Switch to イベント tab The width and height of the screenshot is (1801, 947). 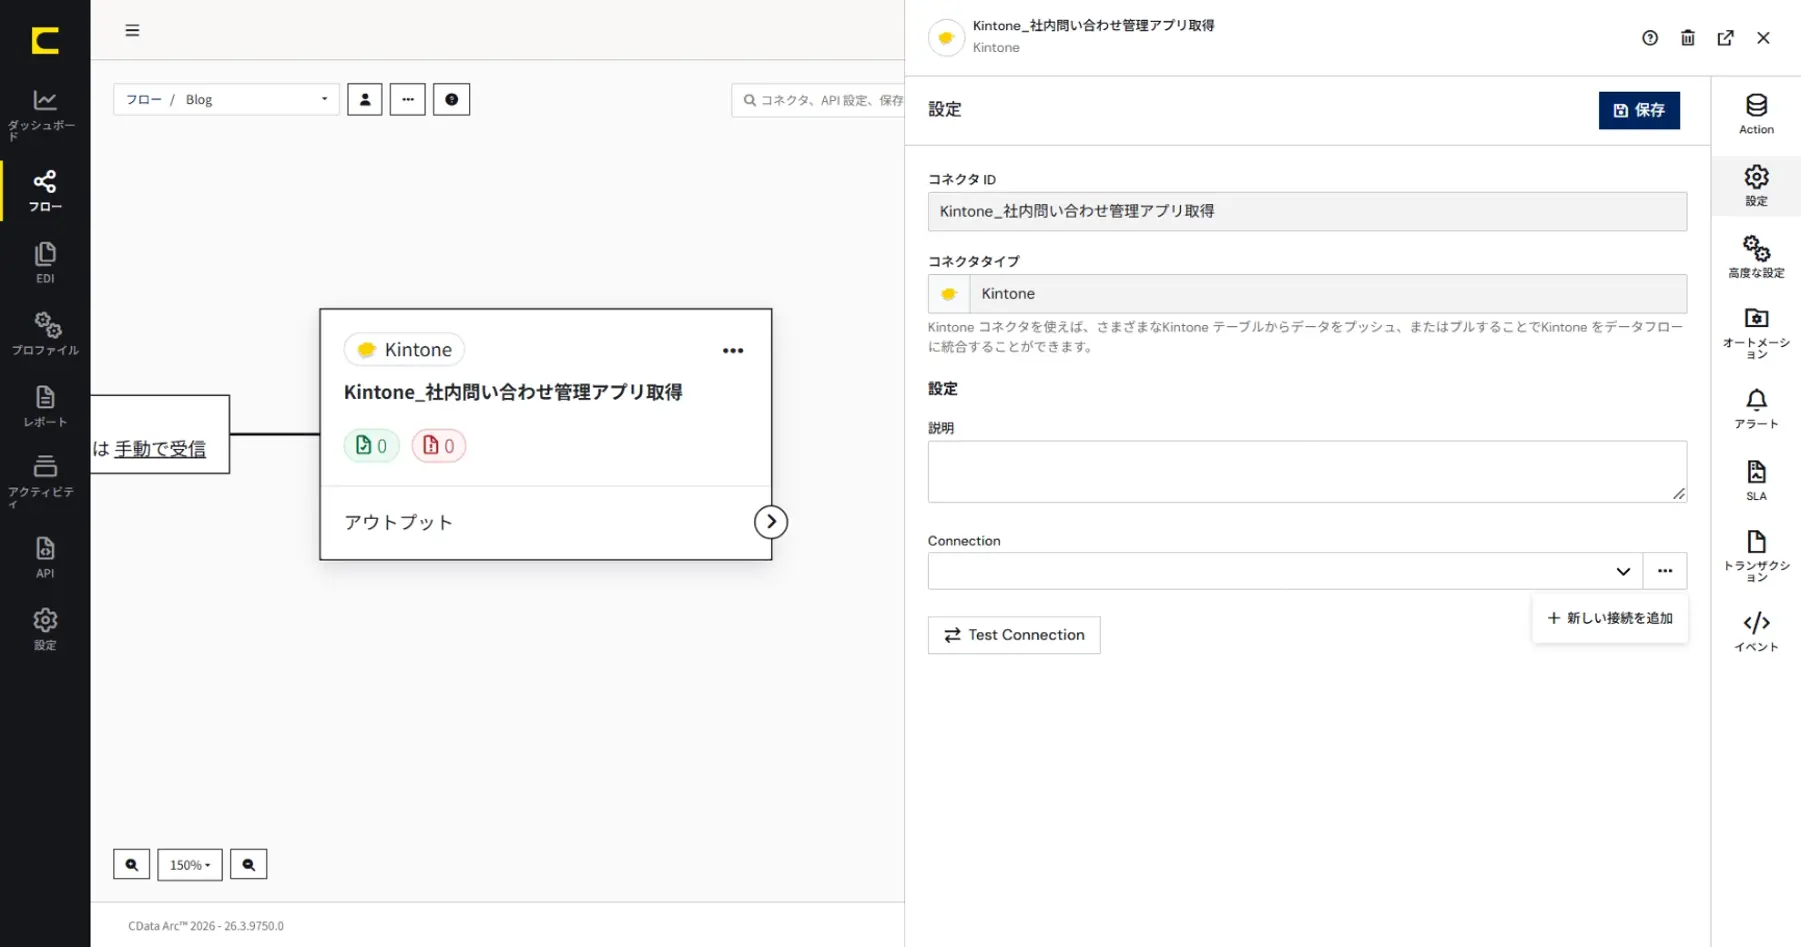click(1756, 632)
